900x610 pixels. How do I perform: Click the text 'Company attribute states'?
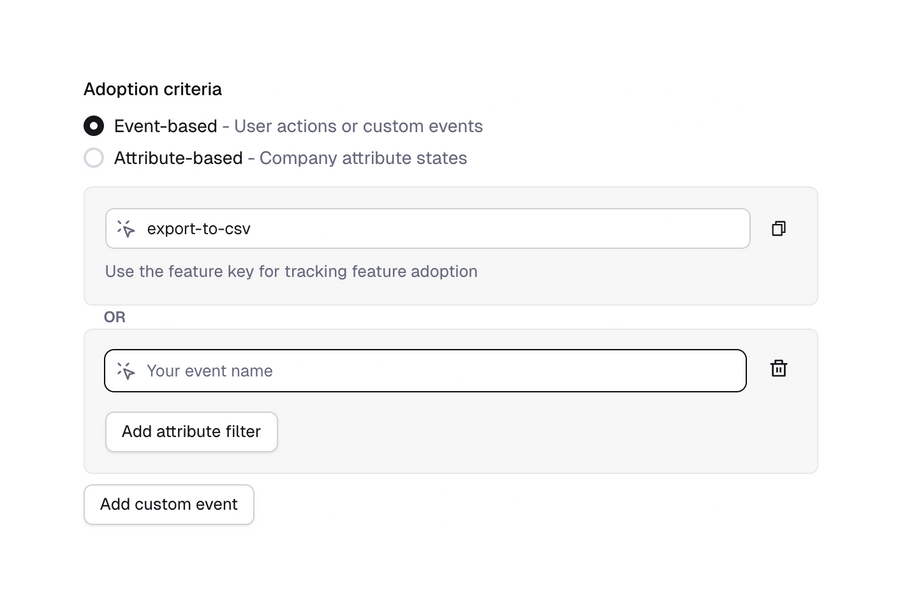click(x=361, y=158)
